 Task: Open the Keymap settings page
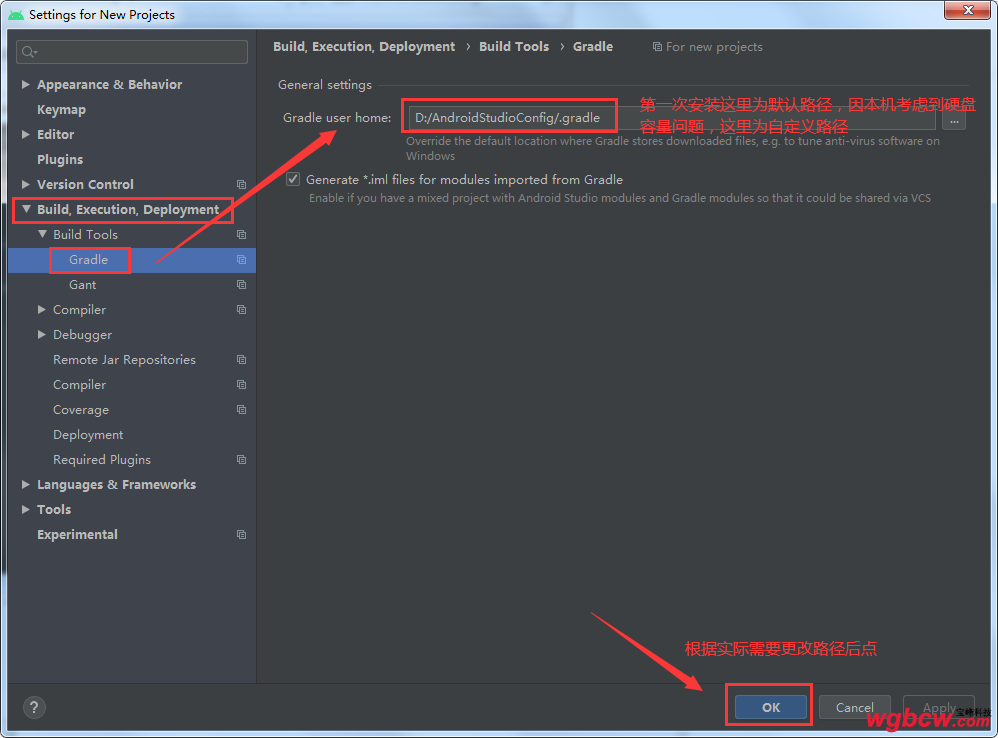(x=61, y=109)
